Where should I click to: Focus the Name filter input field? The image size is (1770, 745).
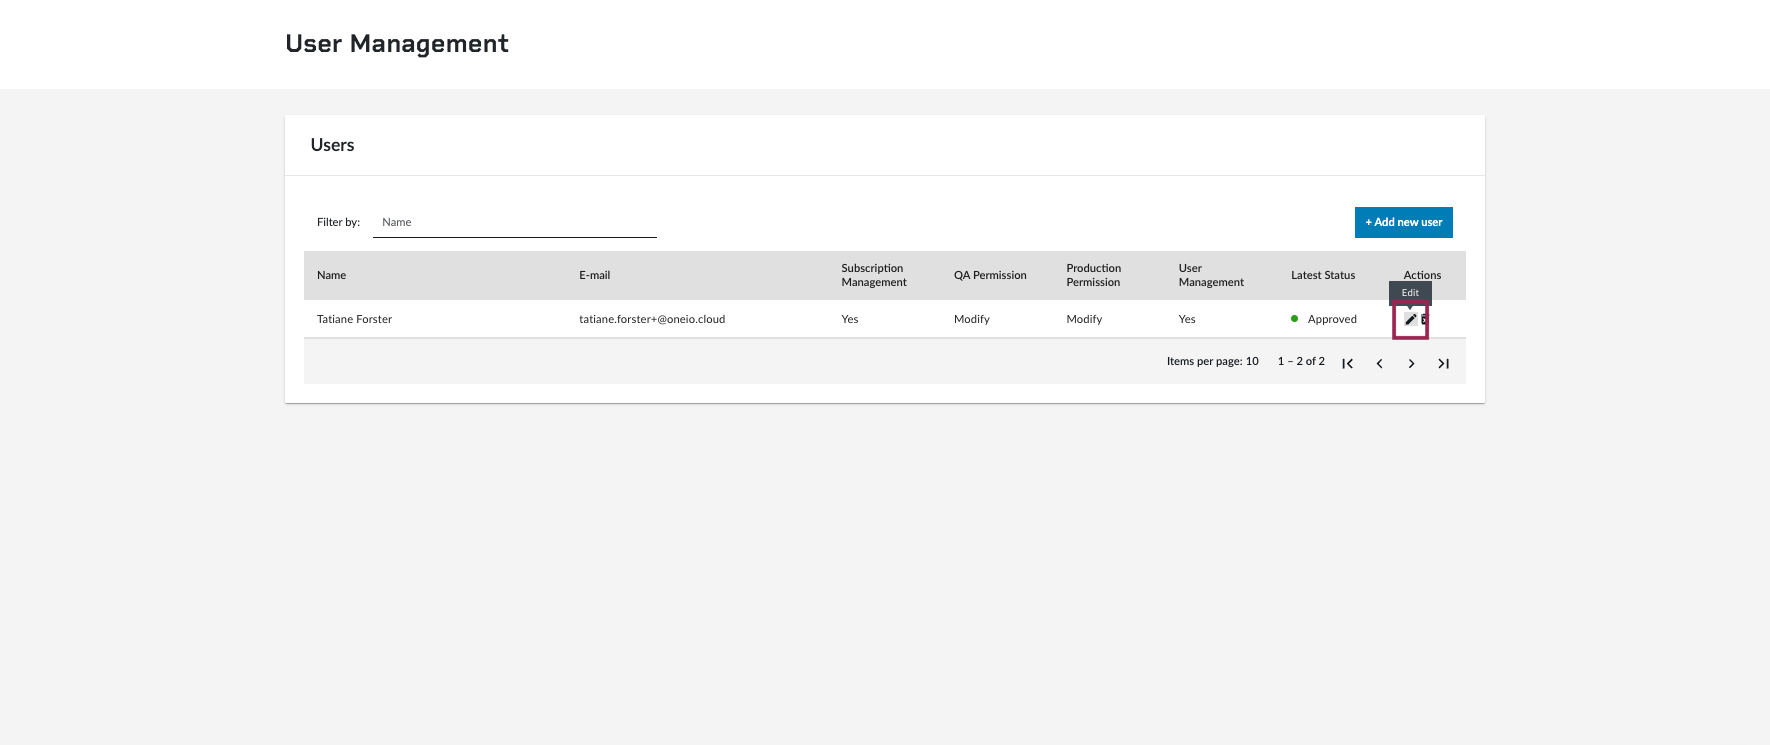pos(514,222)
